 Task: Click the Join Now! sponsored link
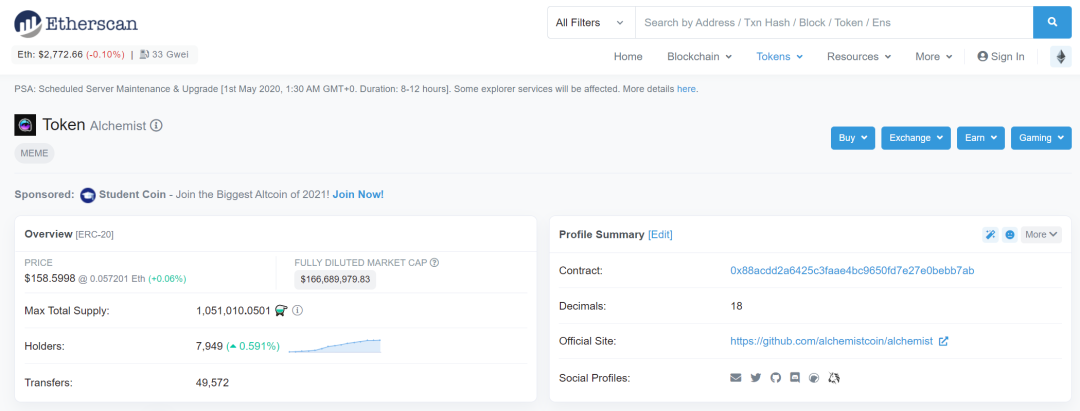click(x=358, y=194)
